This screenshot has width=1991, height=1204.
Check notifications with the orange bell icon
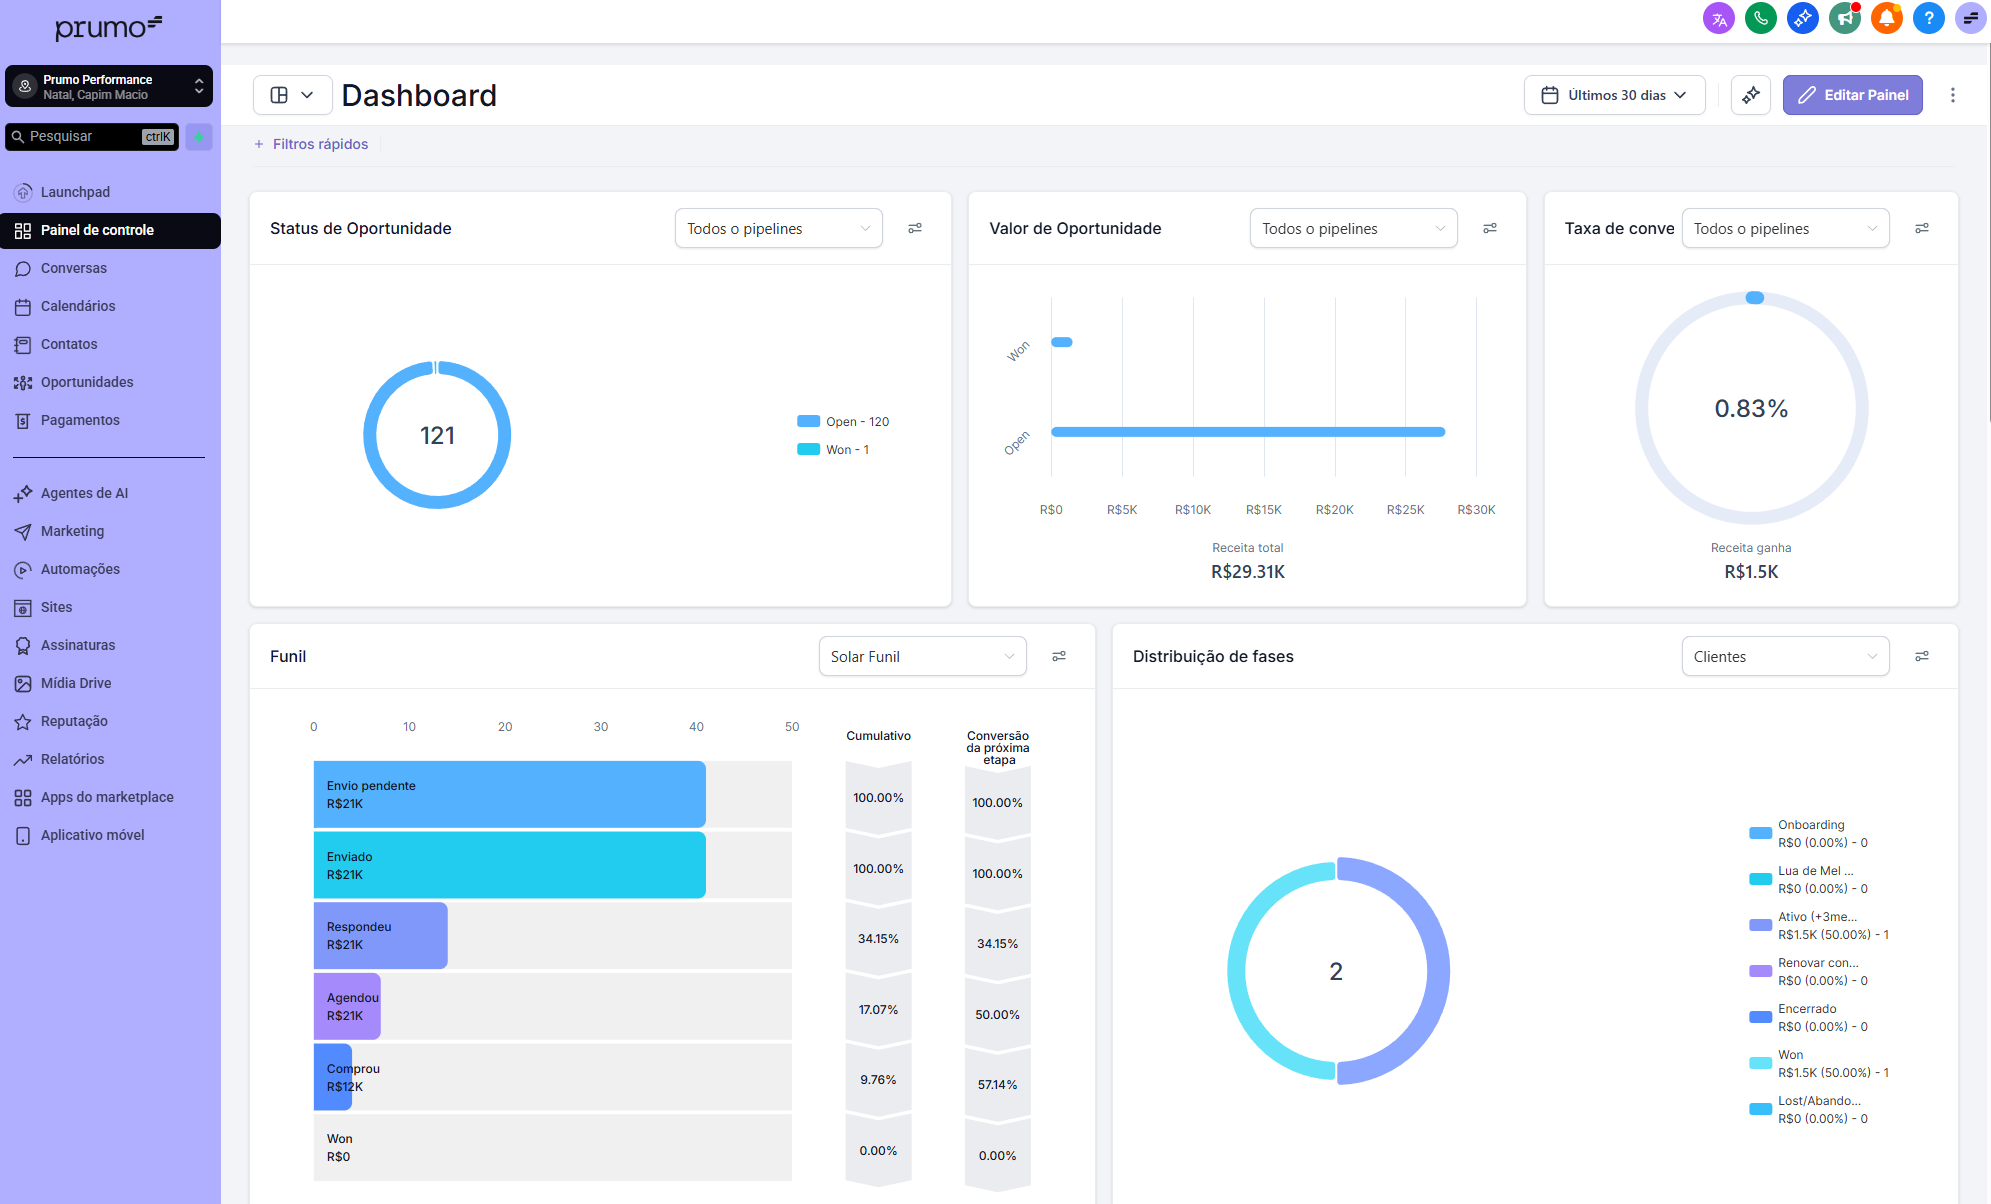[1887, 18]
